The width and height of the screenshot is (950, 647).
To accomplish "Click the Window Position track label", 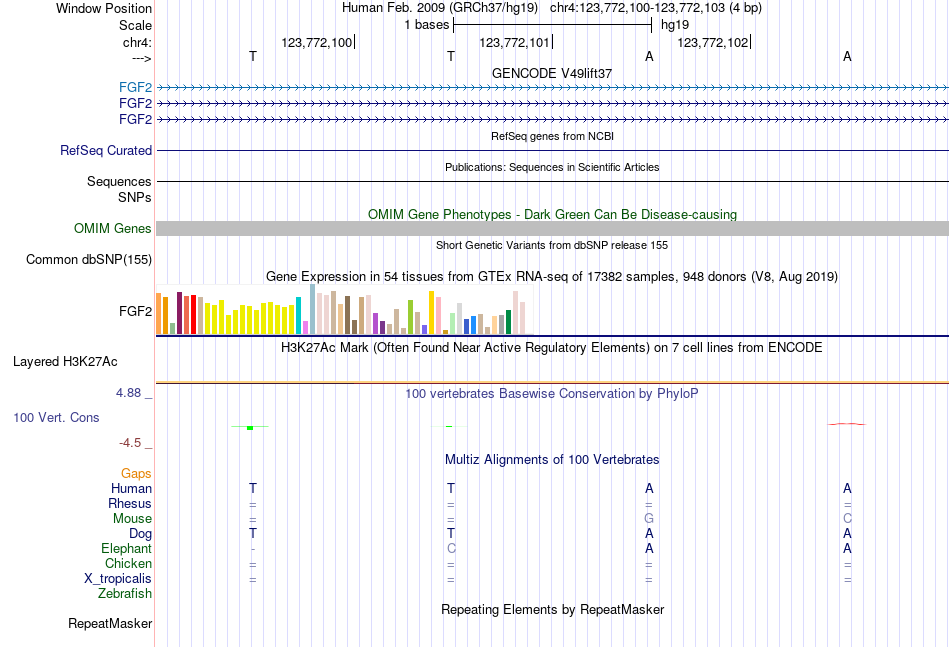I will [x=104, y=8].
